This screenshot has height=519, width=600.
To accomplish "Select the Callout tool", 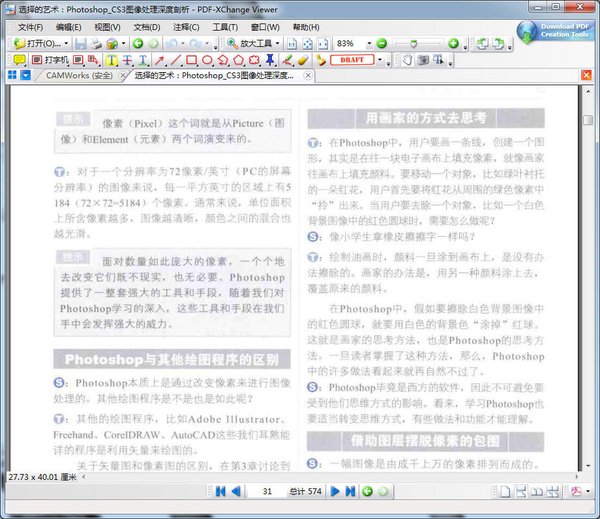I will [x=93, y=60].
